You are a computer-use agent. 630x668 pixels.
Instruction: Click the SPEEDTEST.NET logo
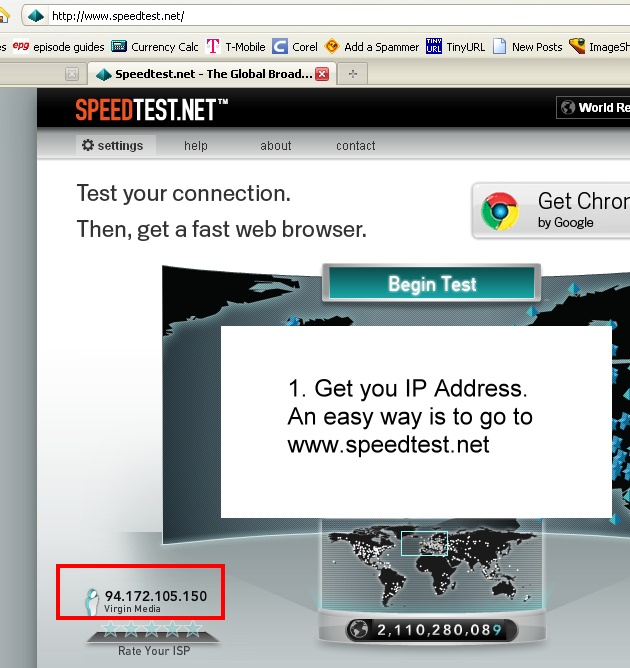(151, 109)
